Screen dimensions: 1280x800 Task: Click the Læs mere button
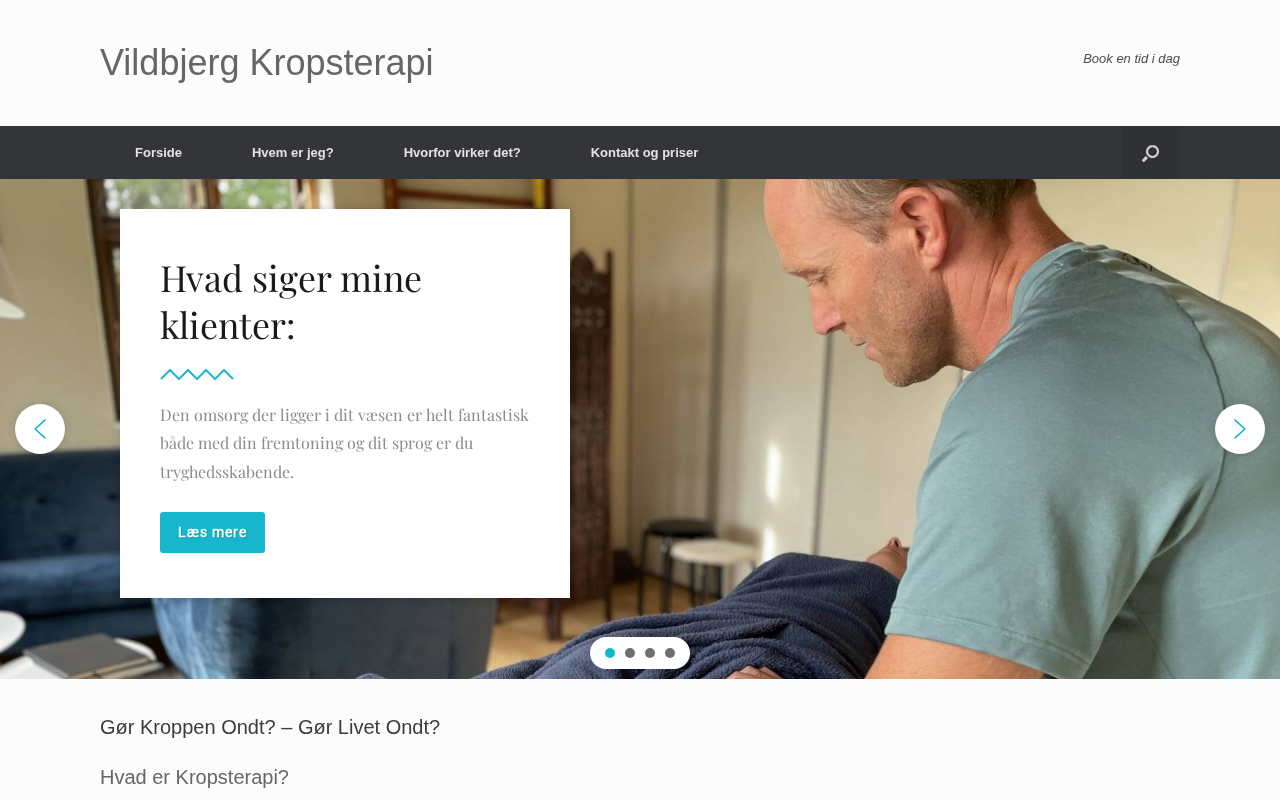click(212, 532)
